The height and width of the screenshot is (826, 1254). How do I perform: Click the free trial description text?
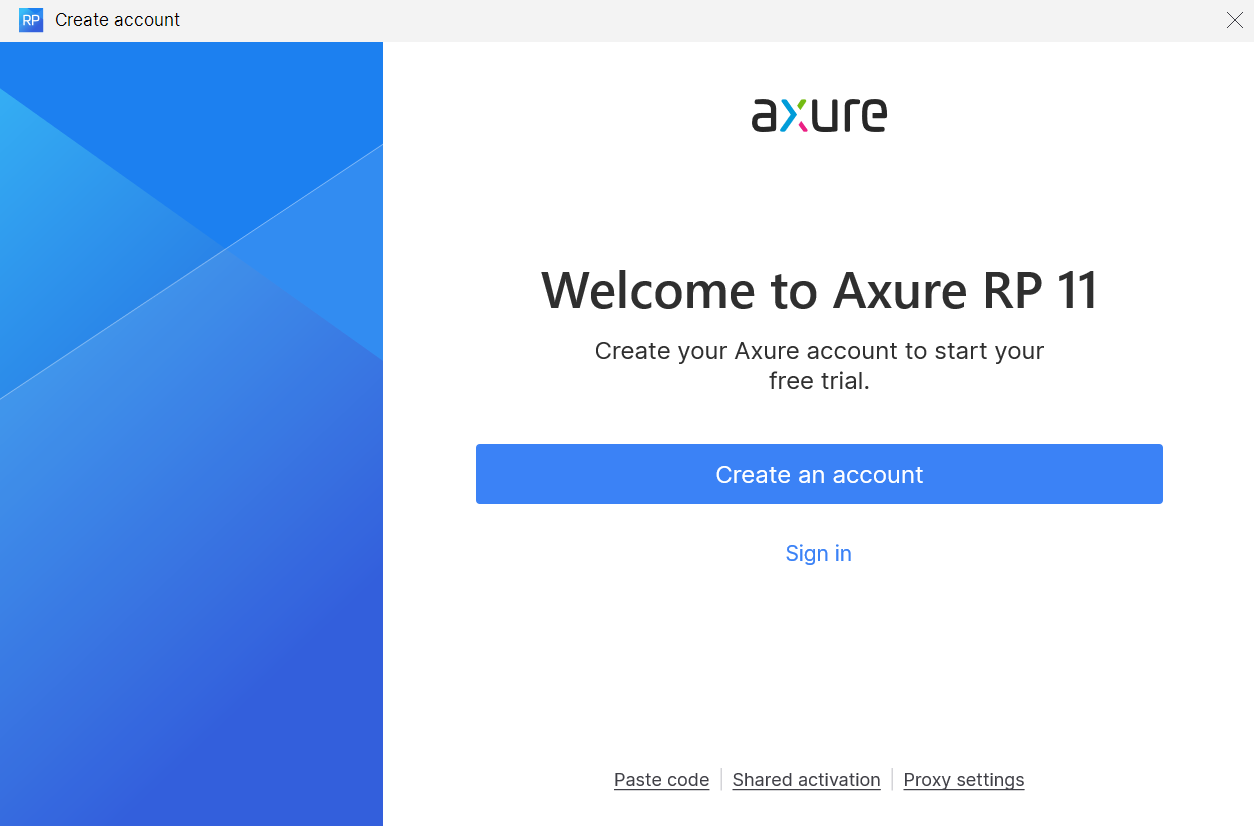[819, 365]
